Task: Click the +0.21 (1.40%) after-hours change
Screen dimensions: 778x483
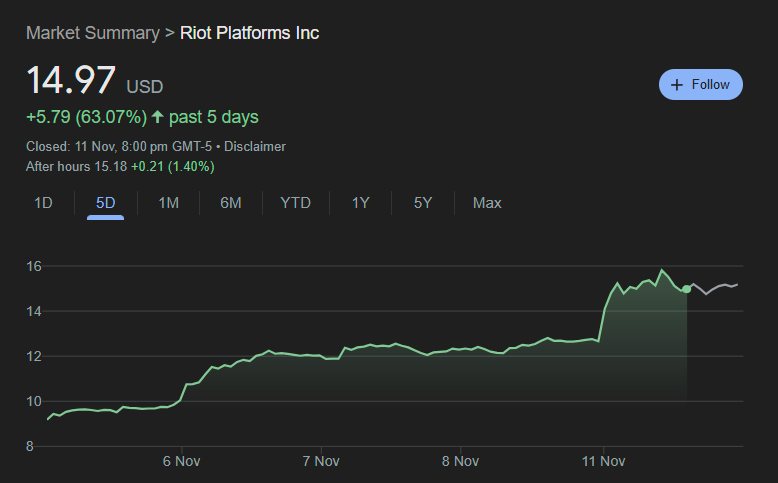Action: click(x=173, y=166)
